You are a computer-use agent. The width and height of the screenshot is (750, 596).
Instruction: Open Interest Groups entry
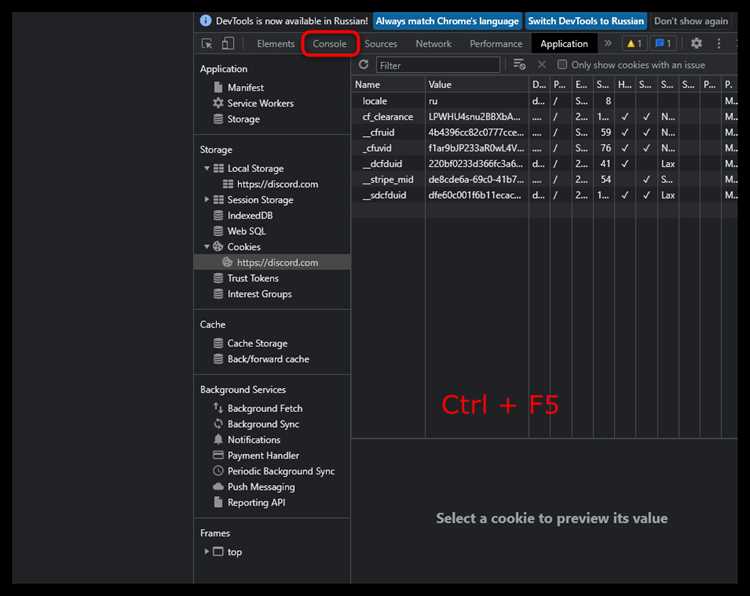[253, 294]
